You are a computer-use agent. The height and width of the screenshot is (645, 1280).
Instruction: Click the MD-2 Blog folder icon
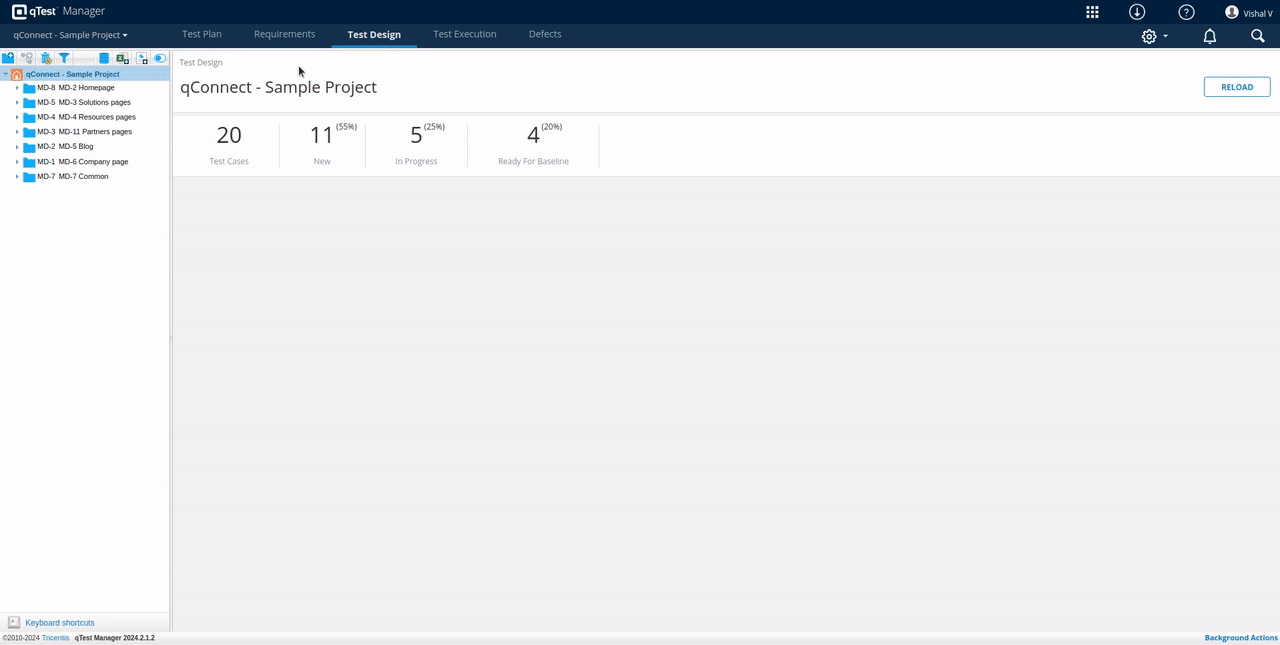29,147
